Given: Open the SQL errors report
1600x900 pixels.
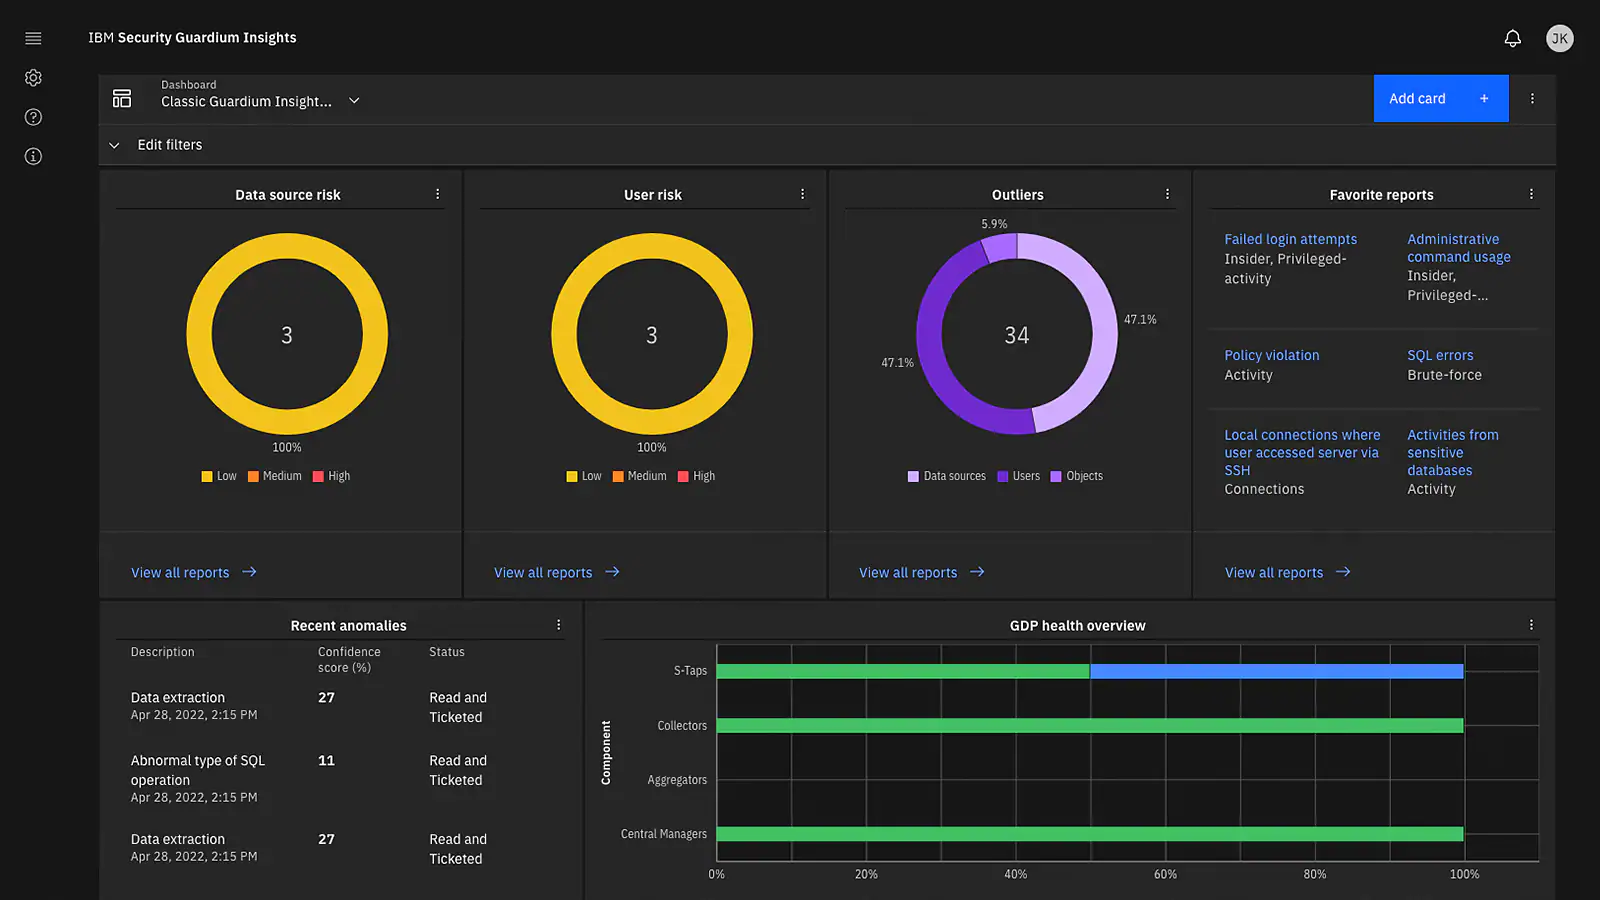Looking at the screenshot, I should (1440, 355).
